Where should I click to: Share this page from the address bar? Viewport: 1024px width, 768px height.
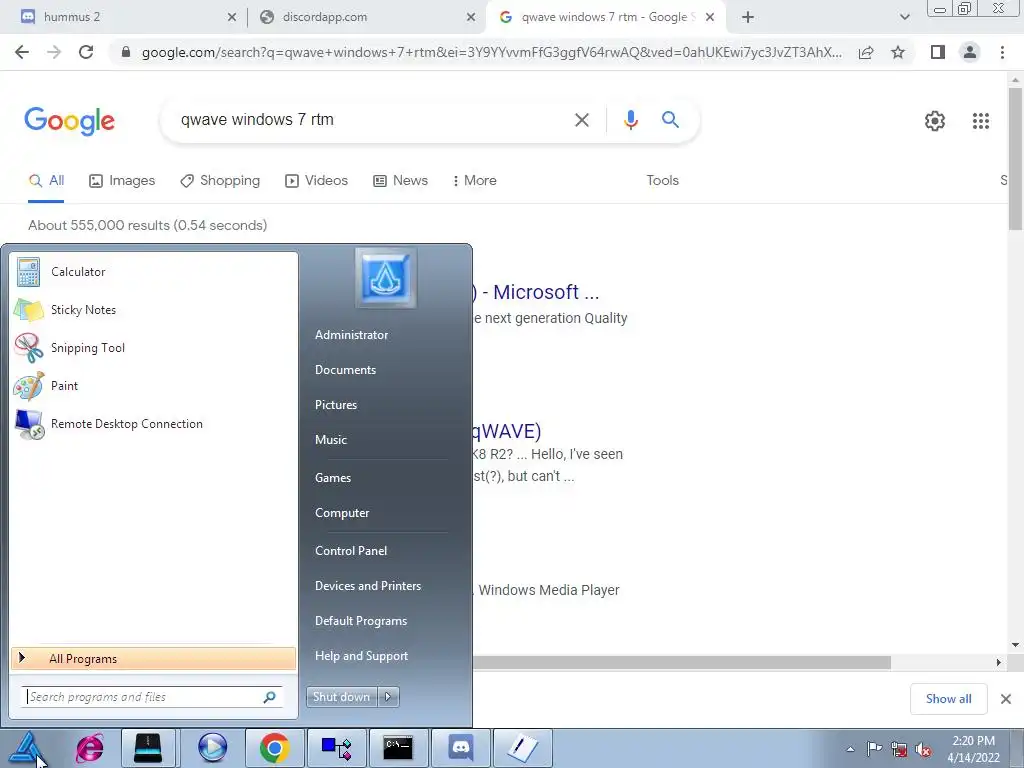[x=866, y=52]
